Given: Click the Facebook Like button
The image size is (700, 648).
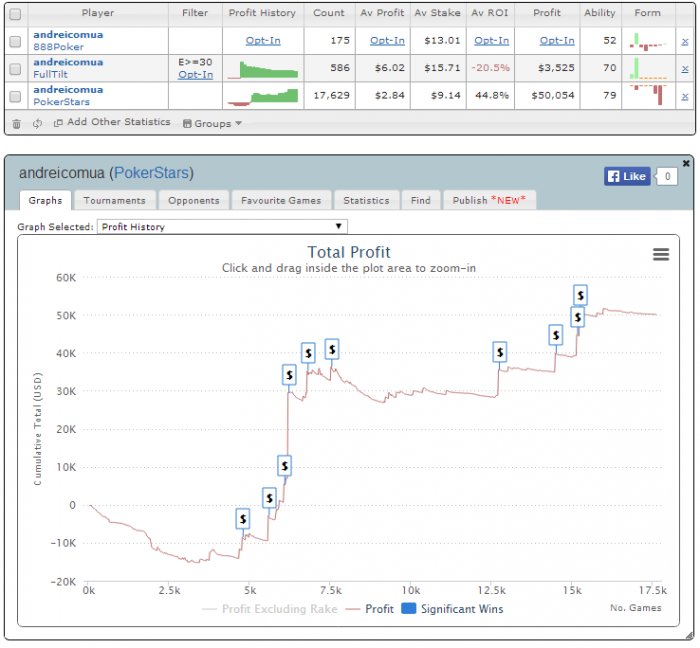Looking at the screenshot, I should 627,176.
